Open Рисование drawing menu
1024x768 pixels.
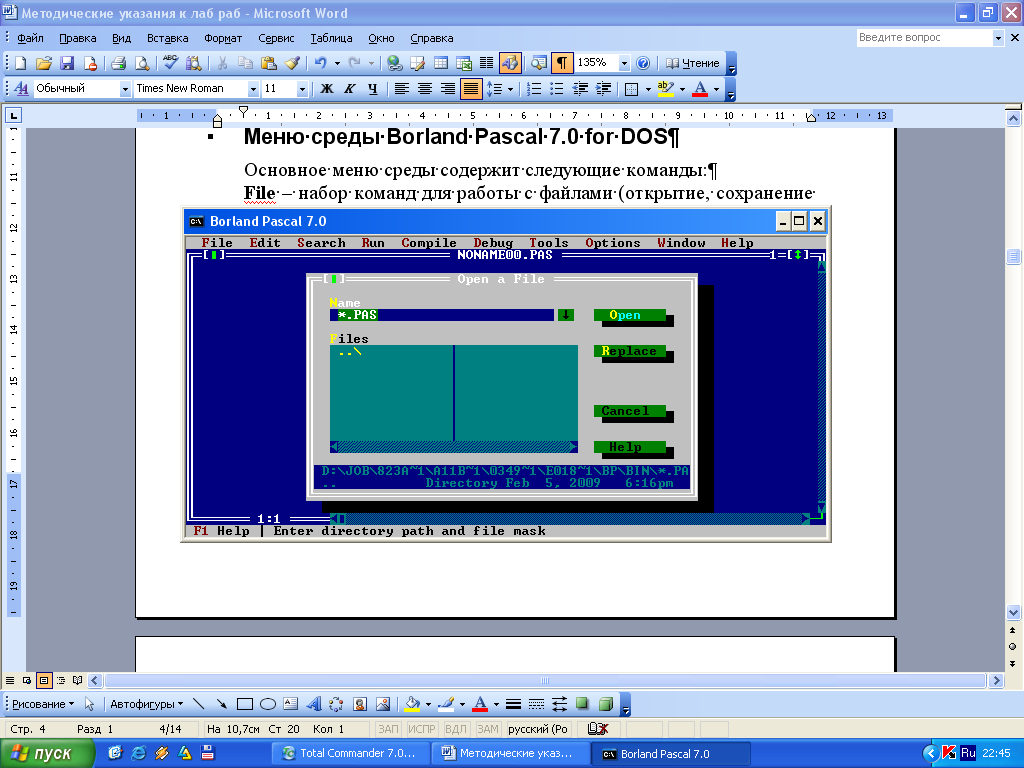click(x=43, y=704)
